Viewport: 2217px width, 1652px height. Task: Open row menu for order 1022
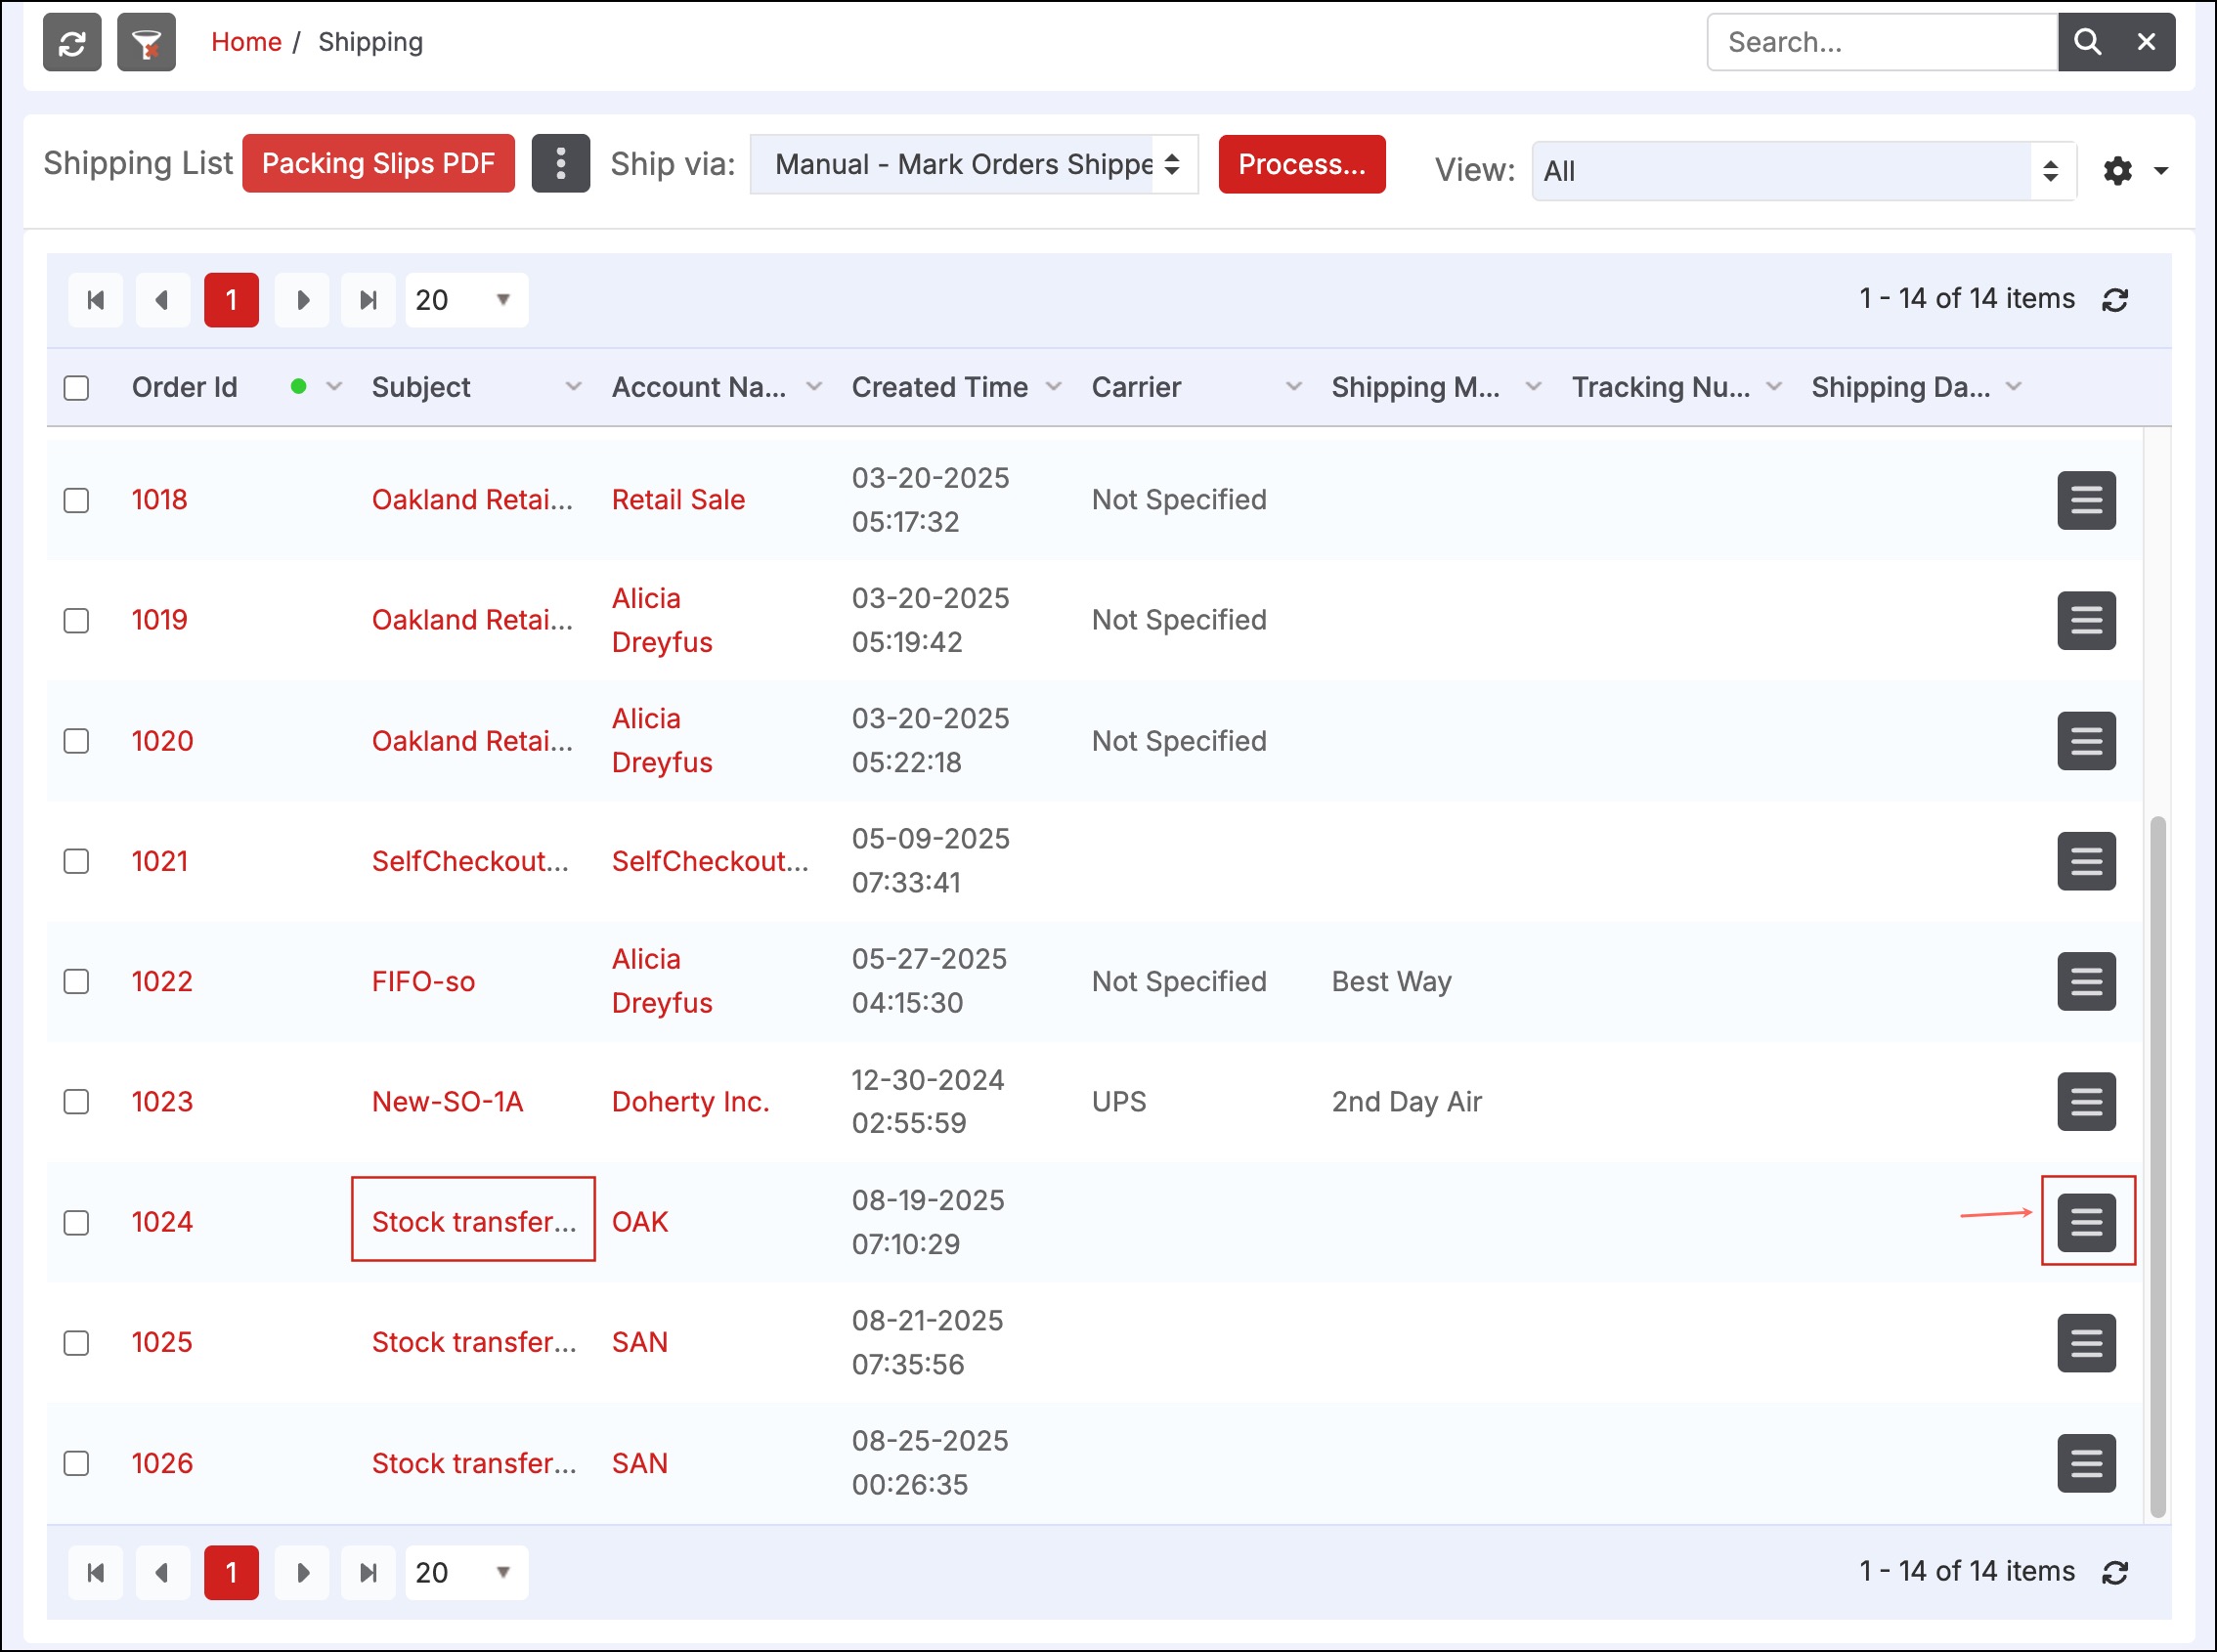tap(2087, 981)
